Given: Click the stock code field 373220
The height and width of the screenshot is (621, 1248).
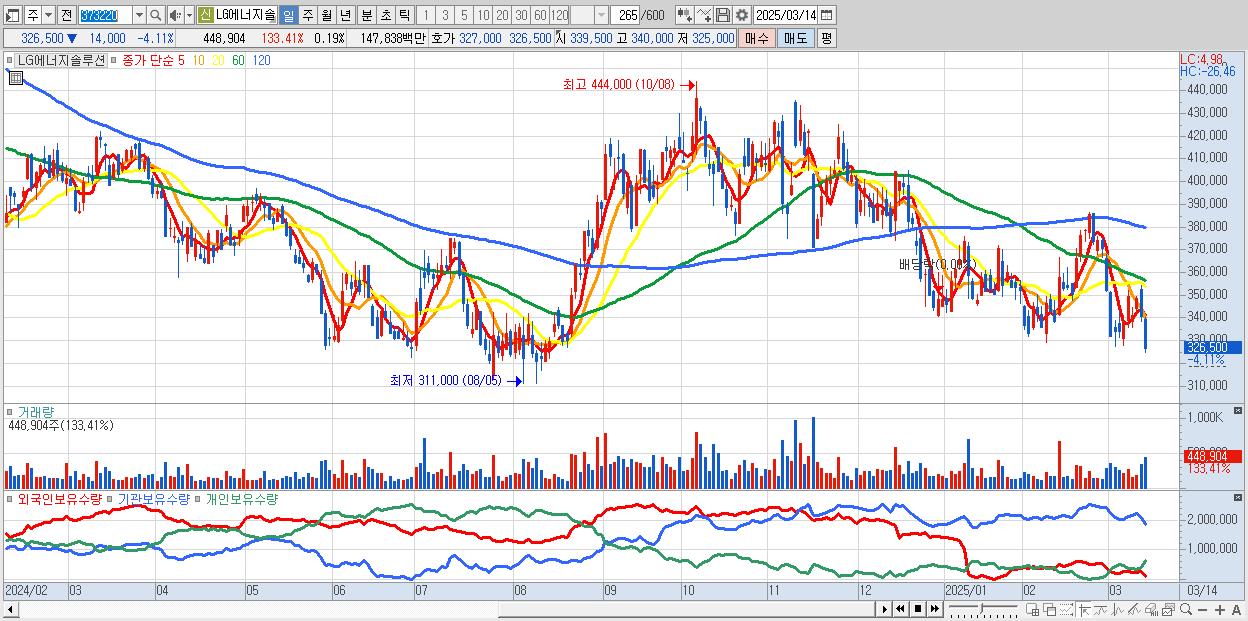Looking at the screenshot, I should (105, 15).
